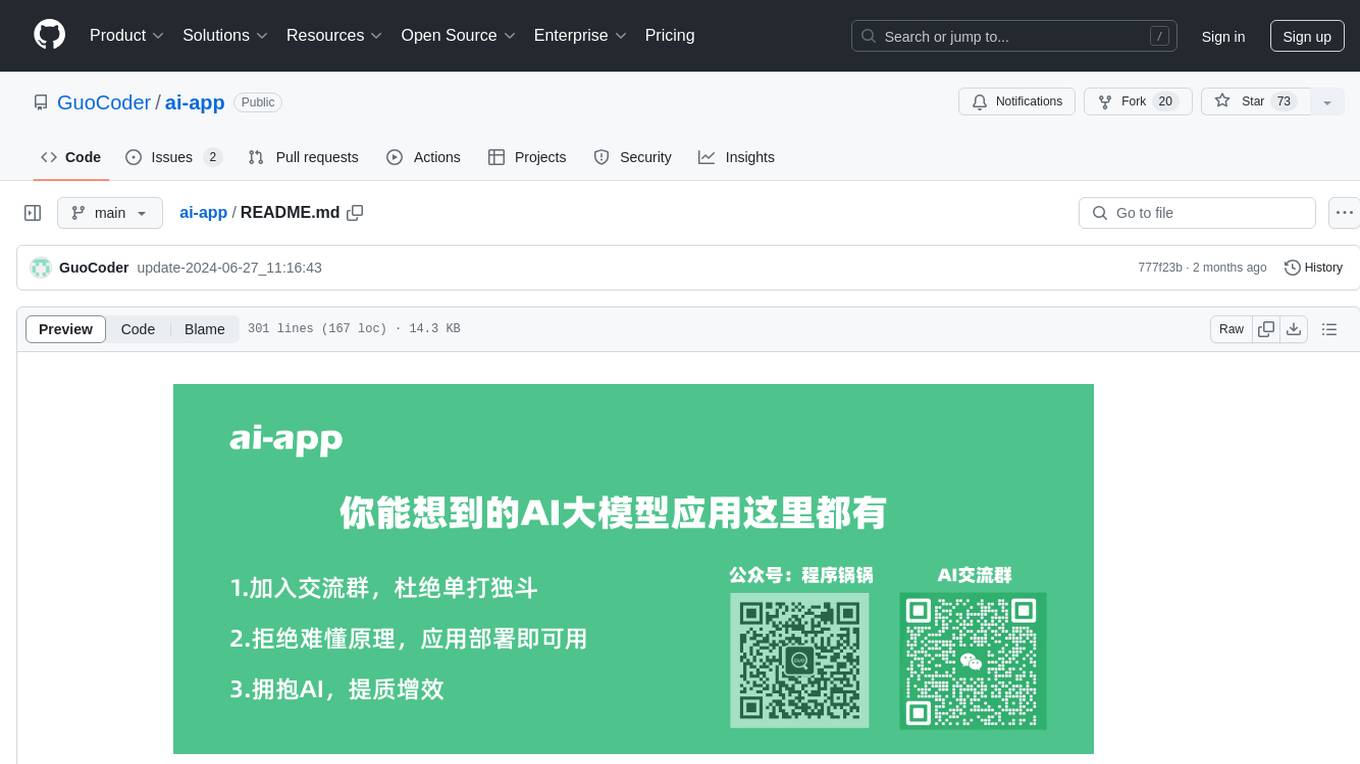This screenshot has width=1360, height=764.
Task: Open the star lists dropdown arrow
Action: click(x=1327, y=102)
